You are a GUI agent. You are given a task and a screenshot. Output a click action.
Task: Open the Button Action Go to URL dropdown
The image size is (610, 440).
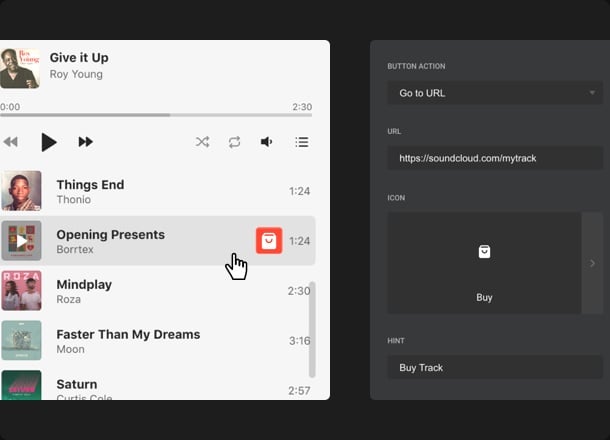[495, 93]
